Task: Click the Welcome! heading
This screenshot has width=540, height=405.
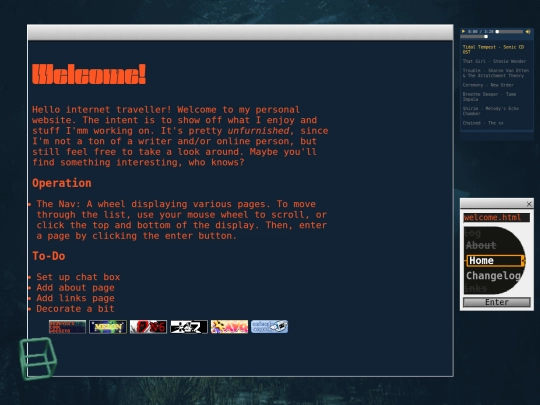Action: pos(89,74)
